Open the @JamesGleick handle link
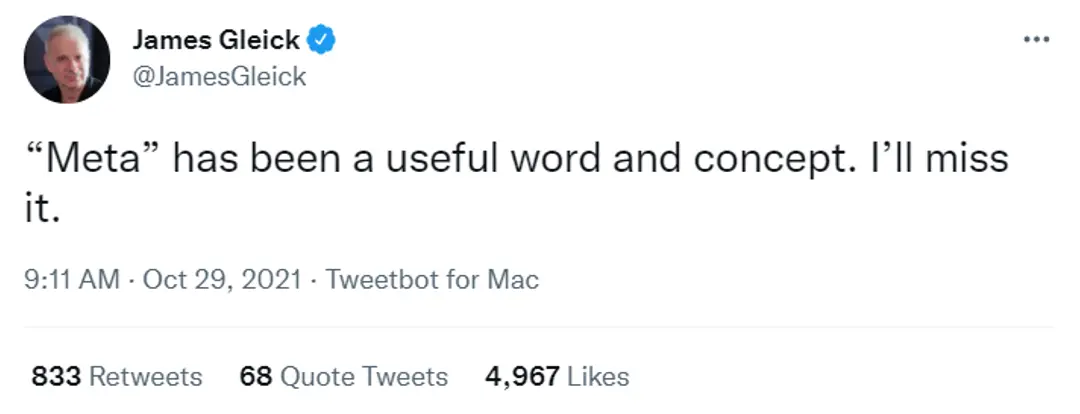Viewport: 1080px width, 414px height. [x=219, y=76]
